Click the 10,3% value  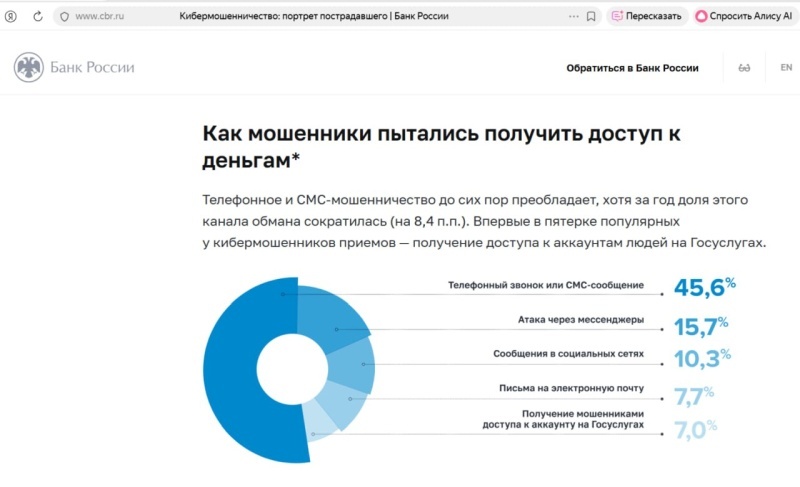702,358
